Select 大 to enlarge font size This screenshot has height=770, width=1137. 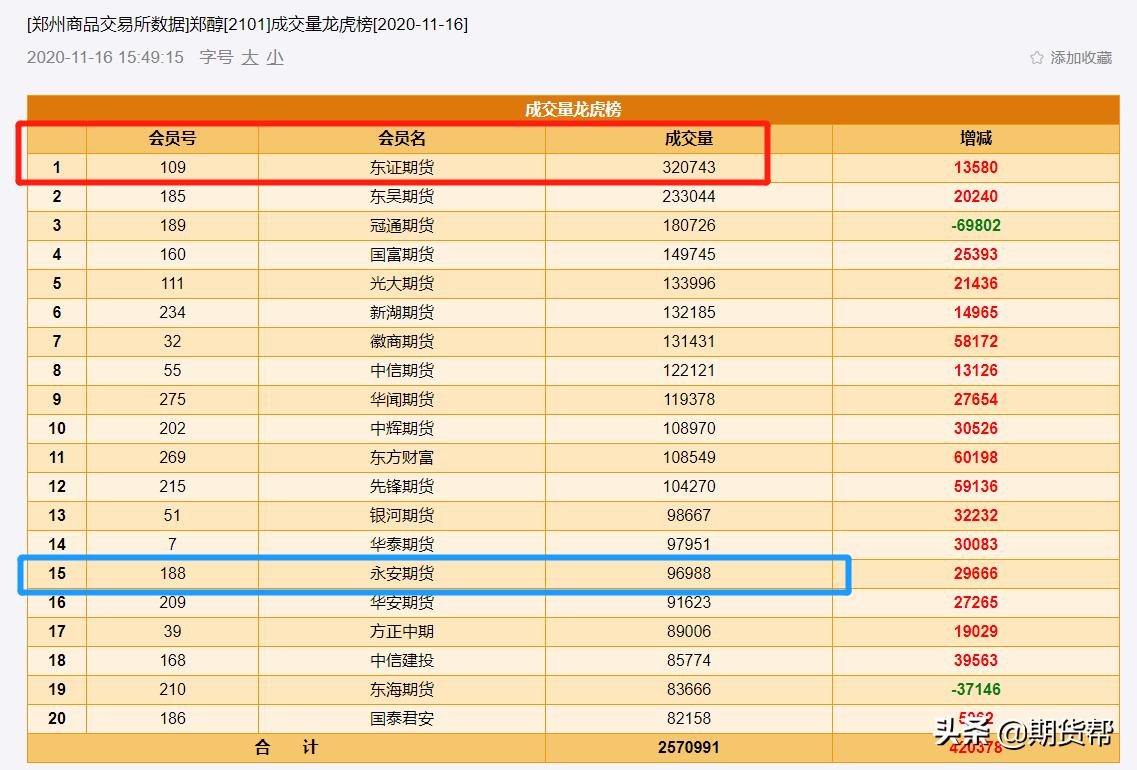[x=248, y=58]
